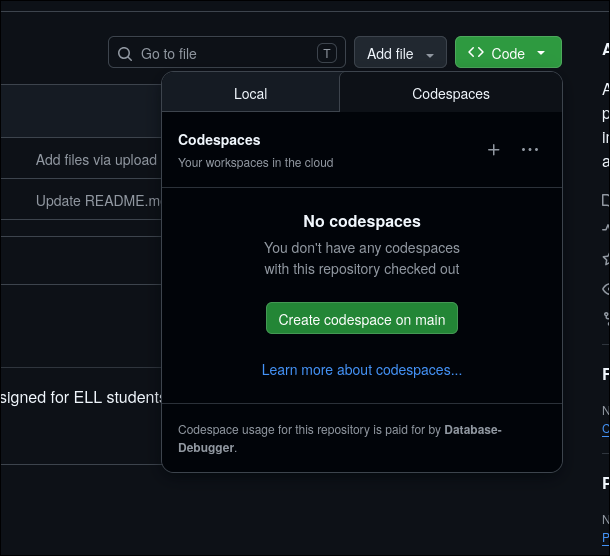Open the Add file dropdown

click(x=400, y=52)
